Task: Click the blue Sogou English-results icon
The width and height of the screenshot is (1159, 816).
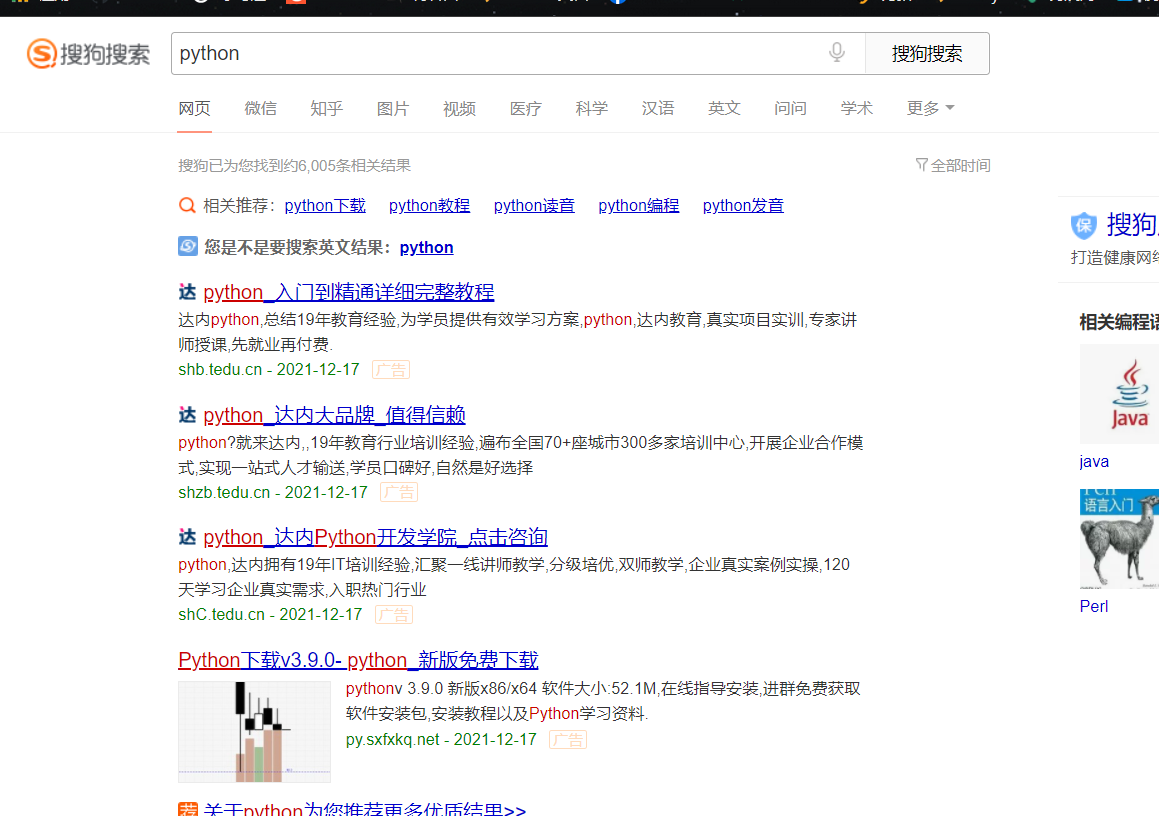Action: 188,246
